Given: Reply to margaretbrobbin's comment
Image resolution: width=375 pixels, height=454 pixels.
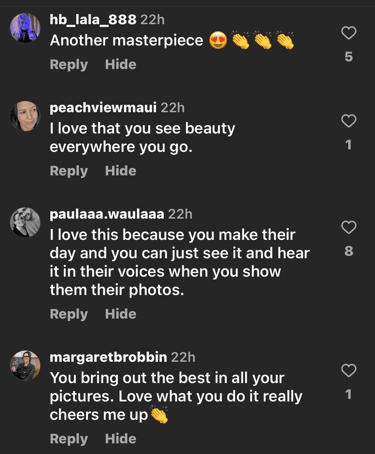Looking at the screenshot, I should [x=69, y=439].
